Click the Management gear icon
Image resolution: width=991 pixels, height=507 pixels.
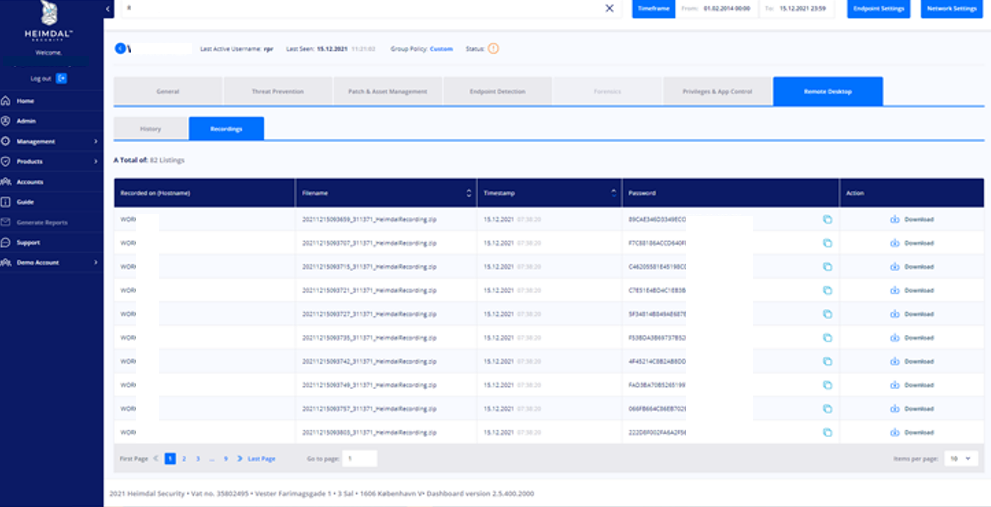(6, 141)
